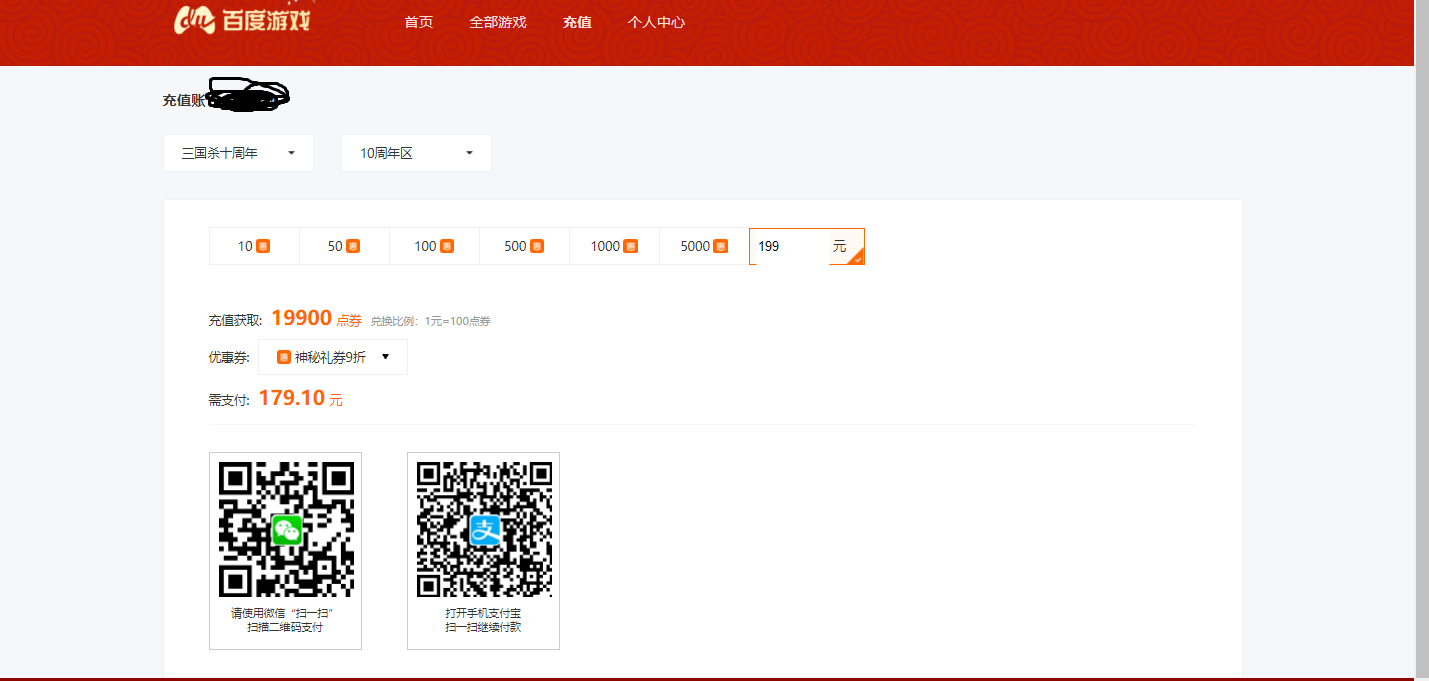Open the 个人中心 navigation tab
This screenshot has width=1429, height=681.
point(656,22)
